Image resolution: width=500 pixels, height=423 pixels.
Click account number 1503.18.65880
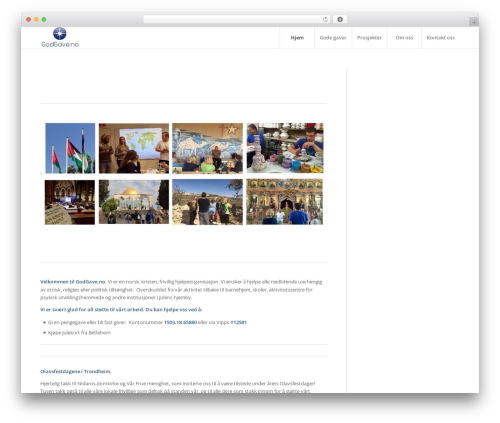click(180, 322)
